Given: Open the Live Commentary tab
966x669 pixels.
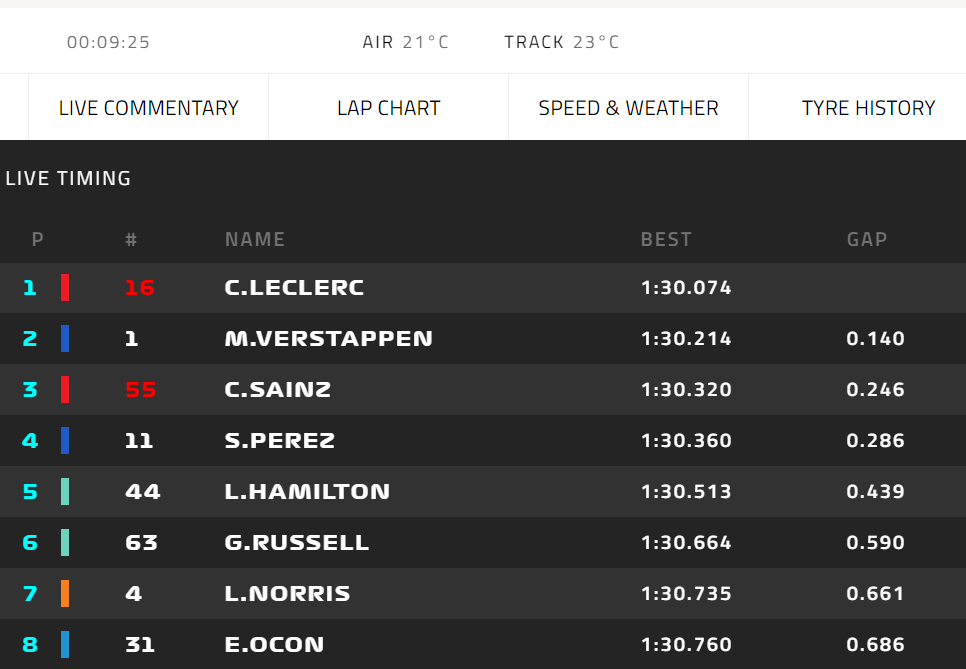Looking at the screenshot, I should pos(148,108).
